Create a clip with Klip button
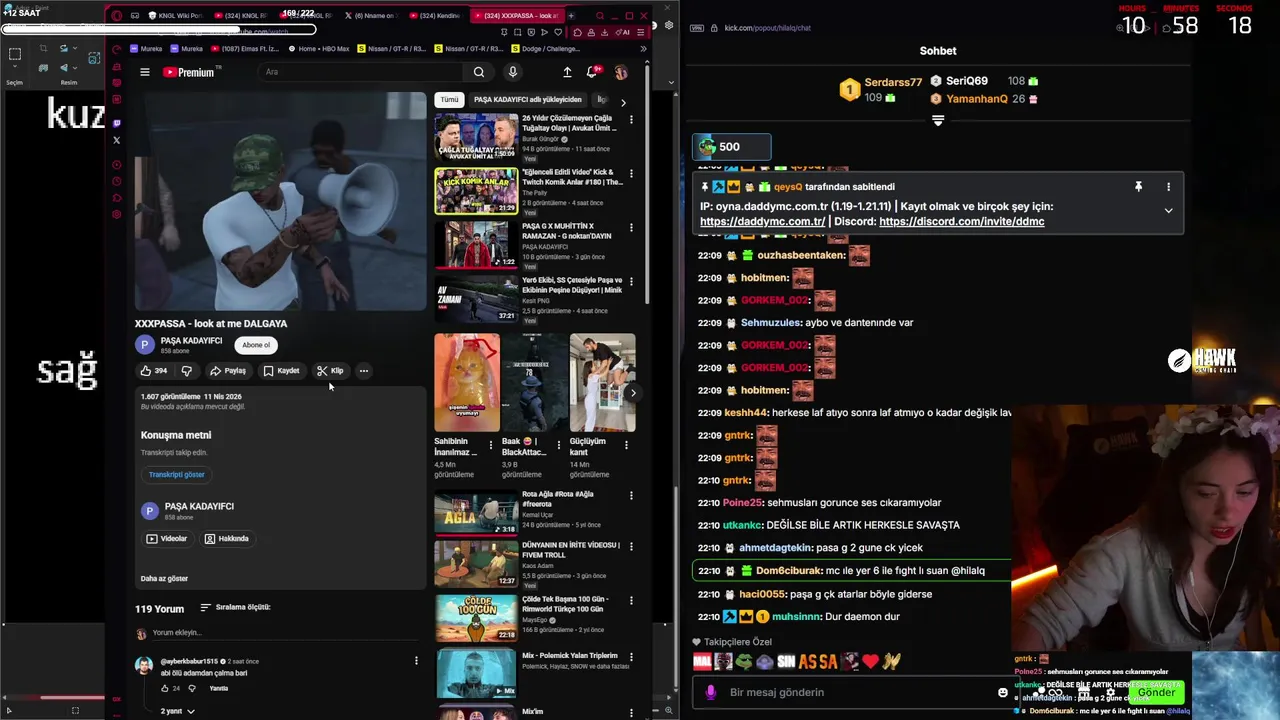This screenshot has width=1280, height=720. coord(330,371)
